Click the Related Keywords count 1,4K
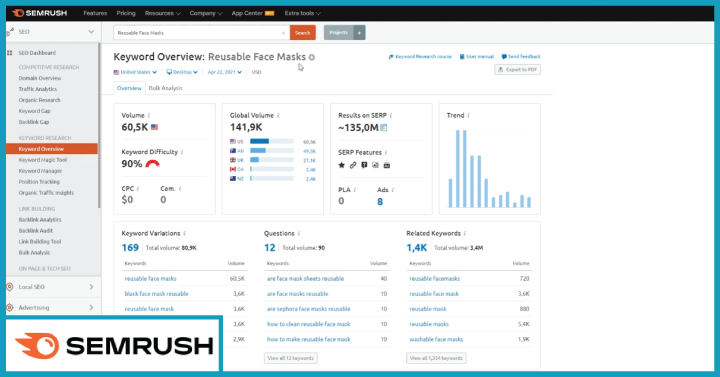The width and height of the screenshot is (720, 377). pos(416,248)
